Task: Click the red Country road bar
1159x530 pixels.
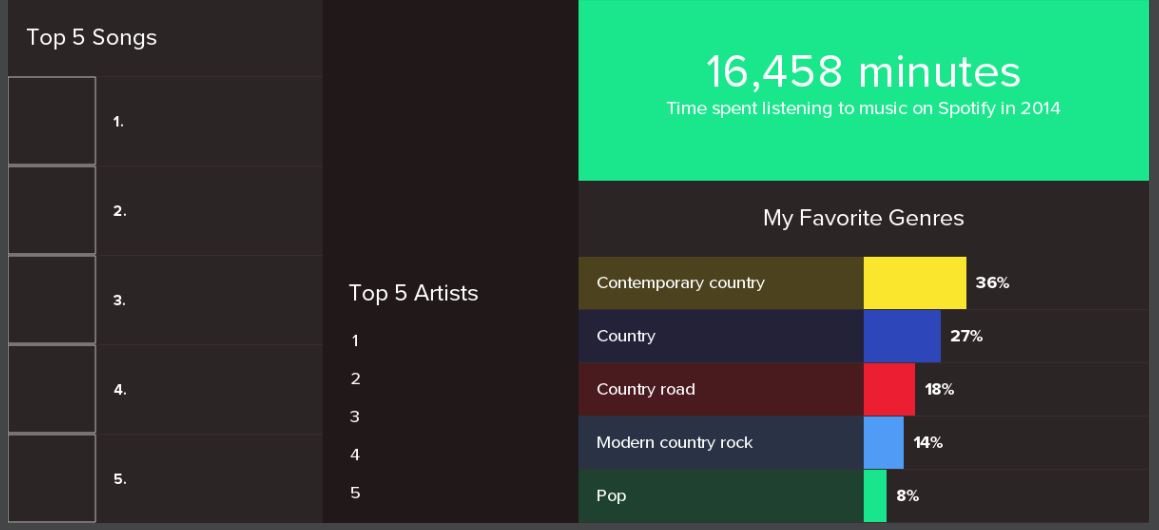Action: [888, 389]
